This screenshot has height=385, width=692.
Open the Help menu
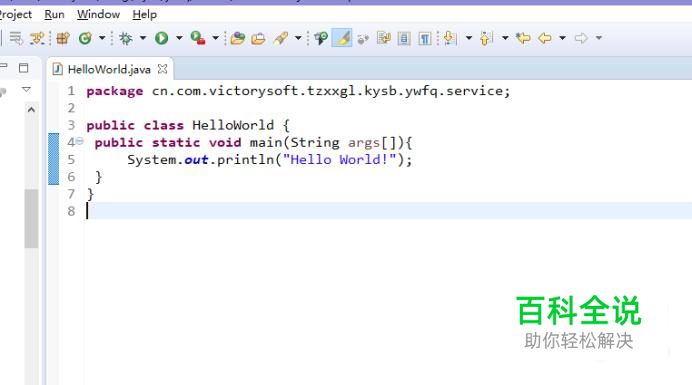(x=144, y=15)
